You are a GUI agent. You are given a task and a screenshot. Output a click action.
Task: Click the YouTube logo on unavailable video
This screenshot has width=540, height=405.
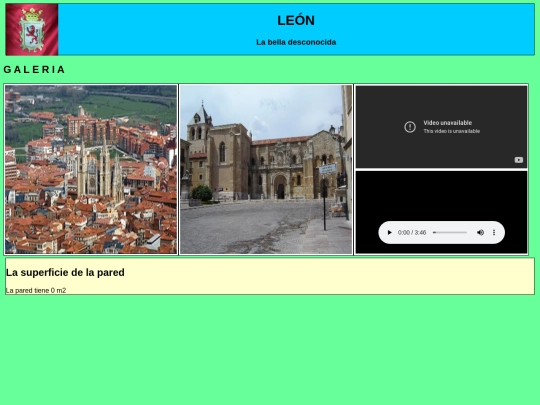tap(519, 160)
